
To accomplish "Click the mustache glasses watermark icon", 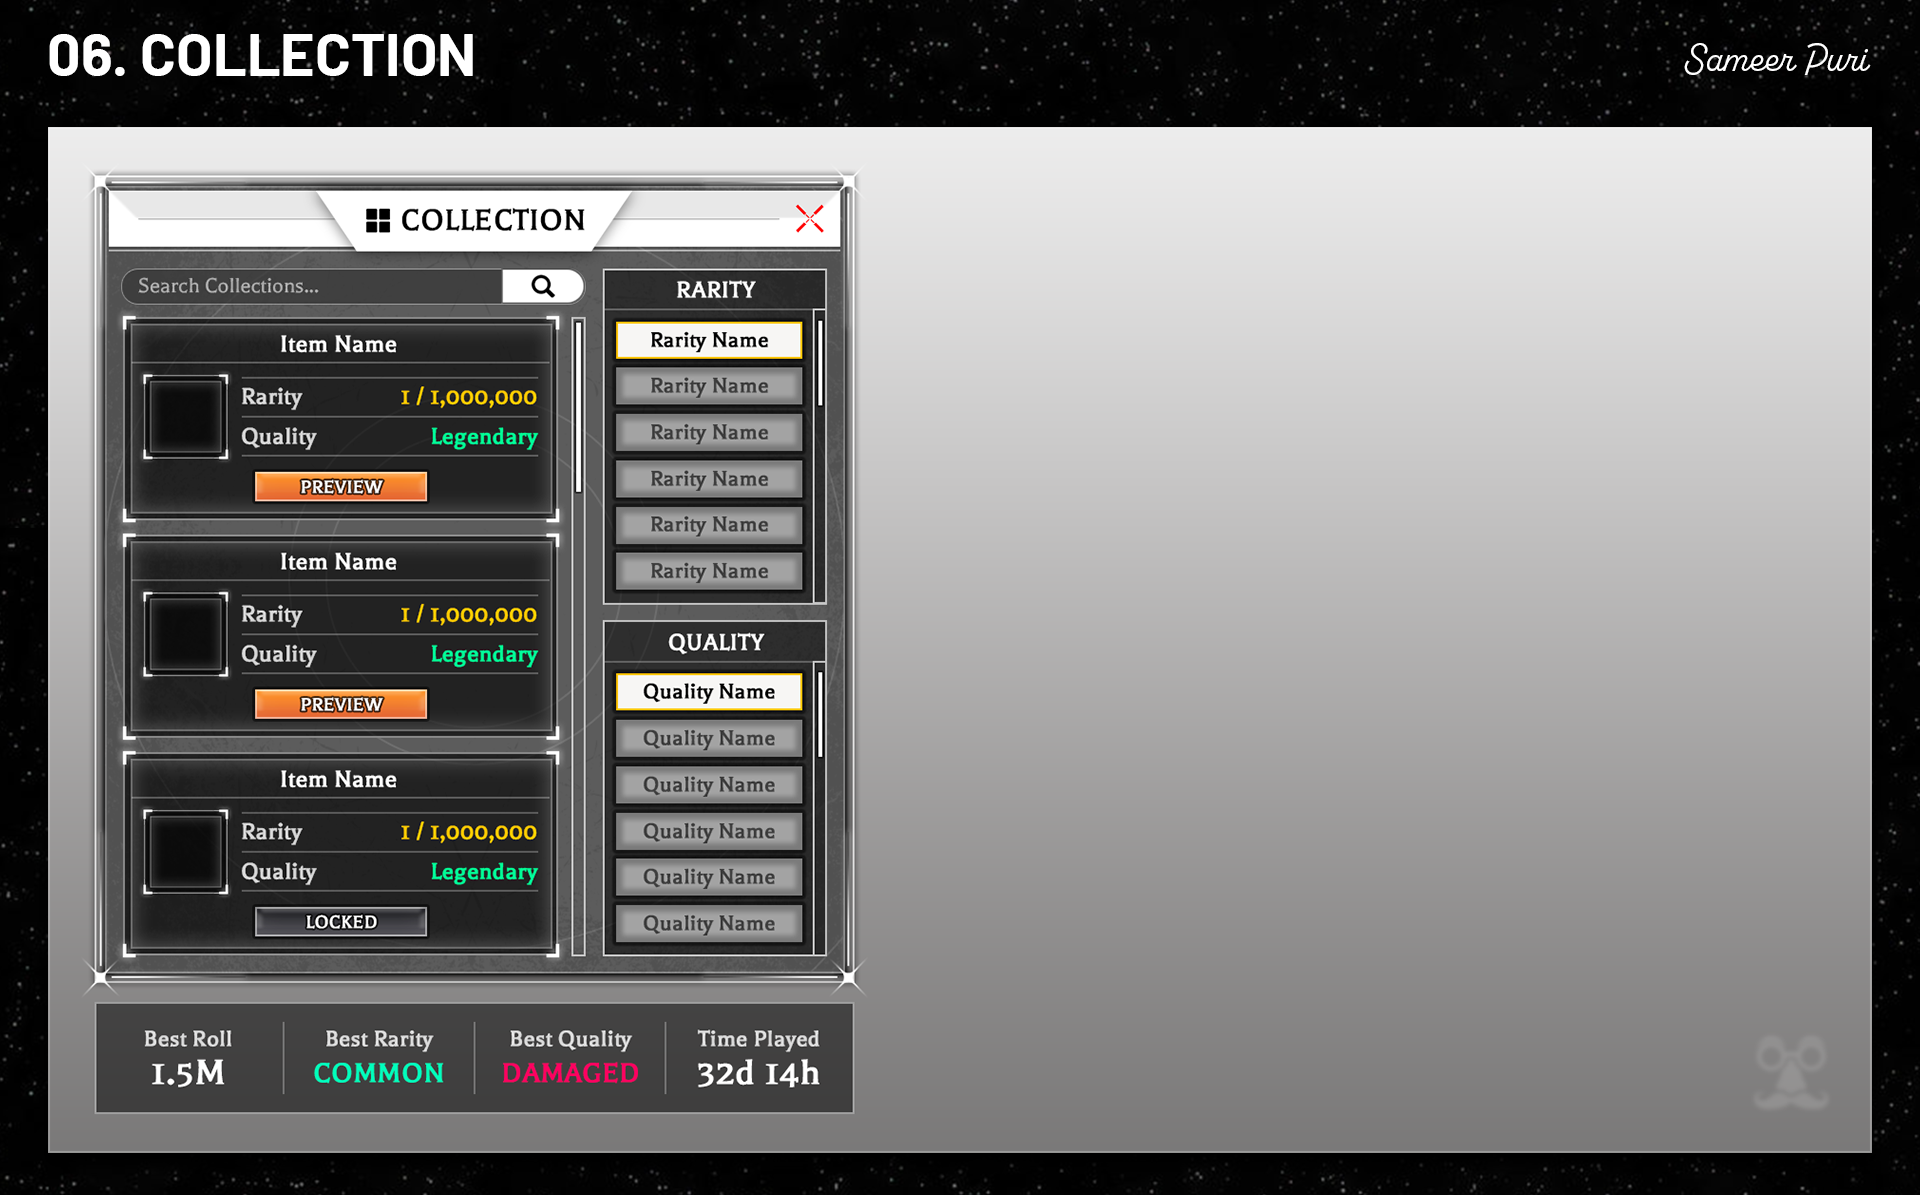I will (1791, 1073).
